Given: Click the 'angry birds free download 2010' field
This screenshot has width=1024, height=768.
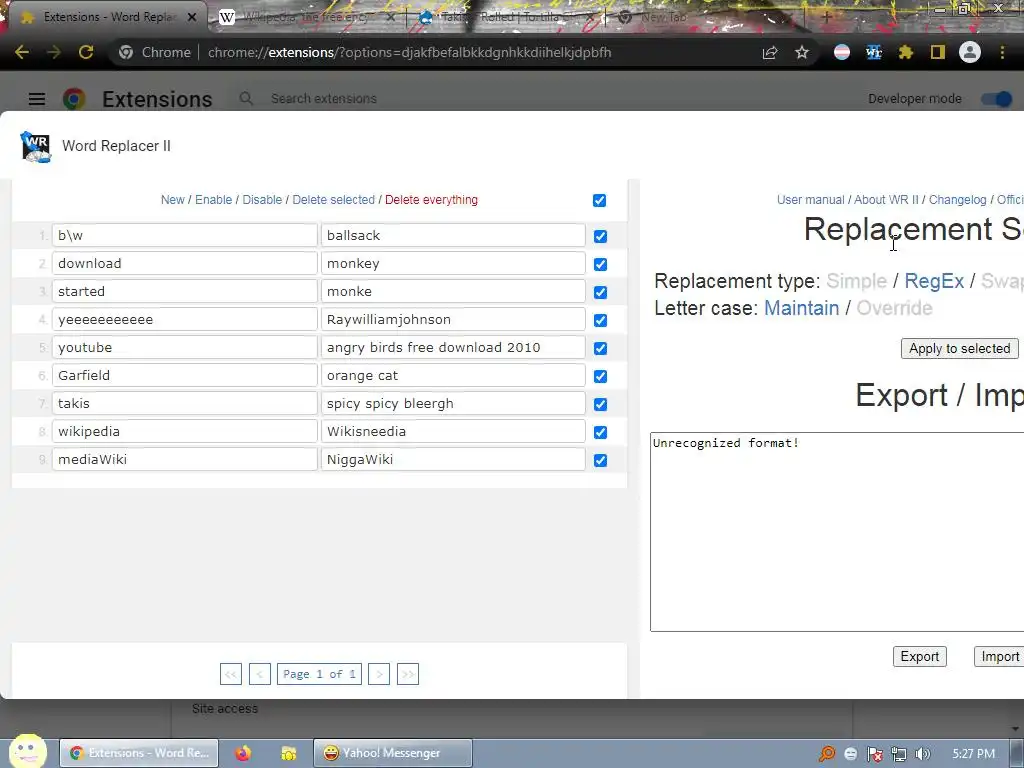Looking at the screenshot, I should 453,347.
